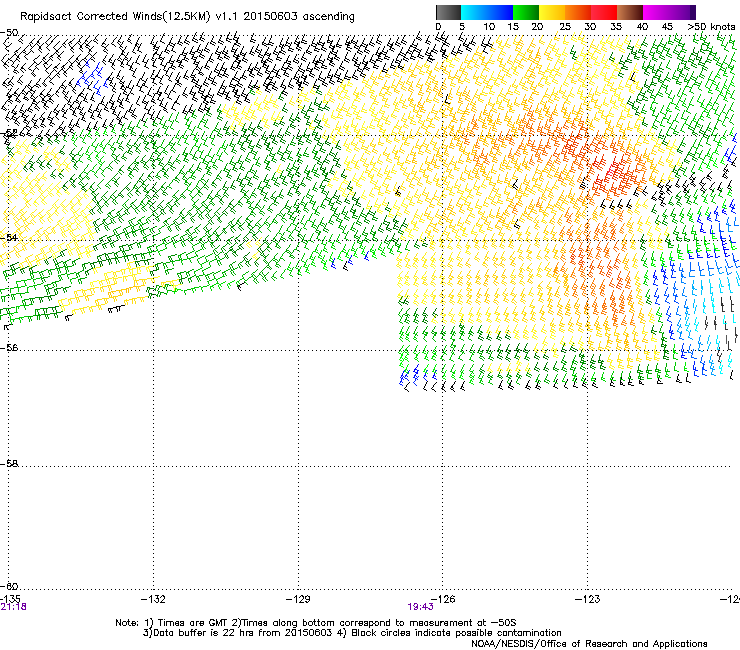Click the cyan-blue 5-15 knots legend swatch
The image size is (740, 650).
(487, 12)
